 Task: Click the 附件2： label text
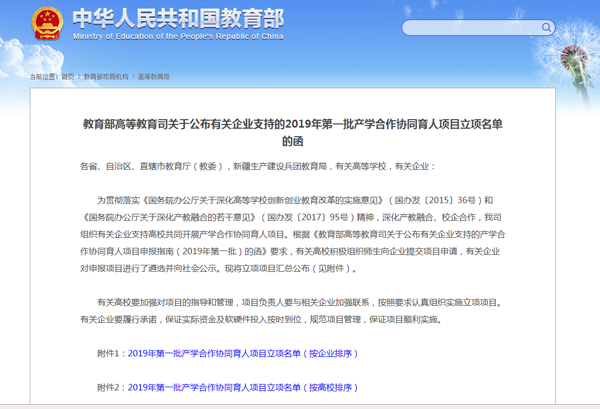point(112,386)
